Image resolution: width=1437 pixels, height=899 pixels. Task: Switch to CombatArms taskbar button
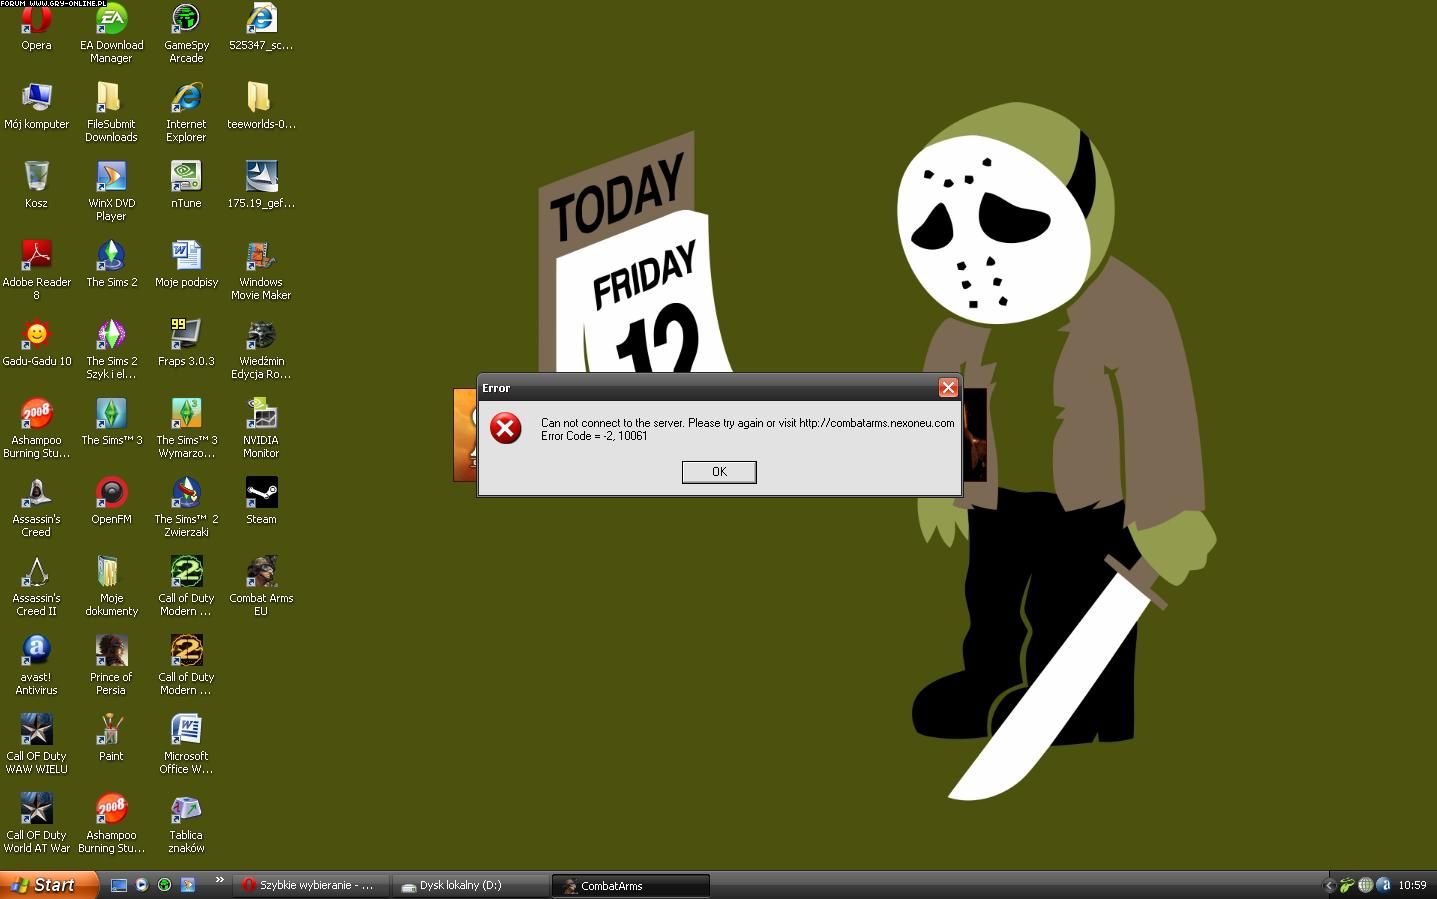630,885
